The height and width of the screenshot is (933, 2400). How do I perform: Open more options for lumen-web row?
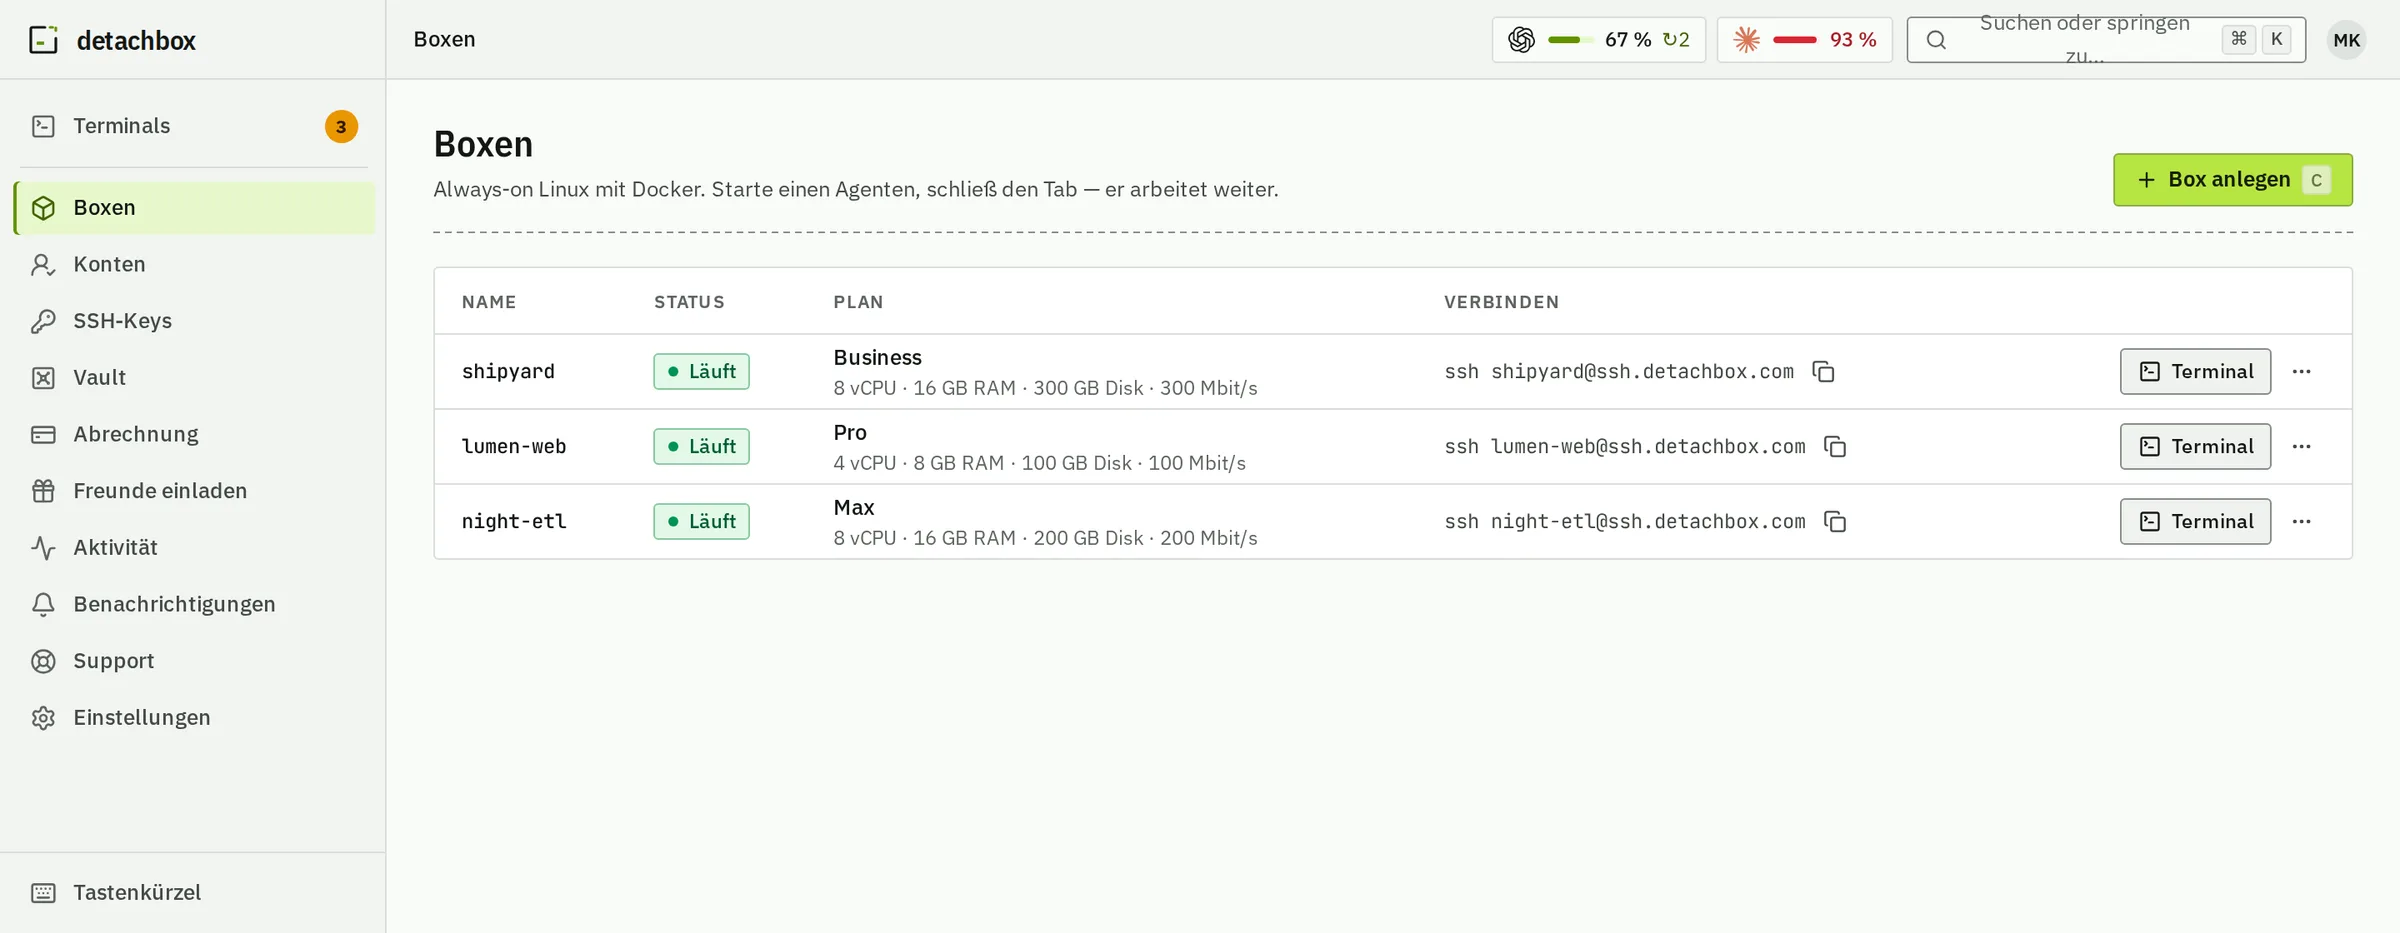(x=2301, y=447)
